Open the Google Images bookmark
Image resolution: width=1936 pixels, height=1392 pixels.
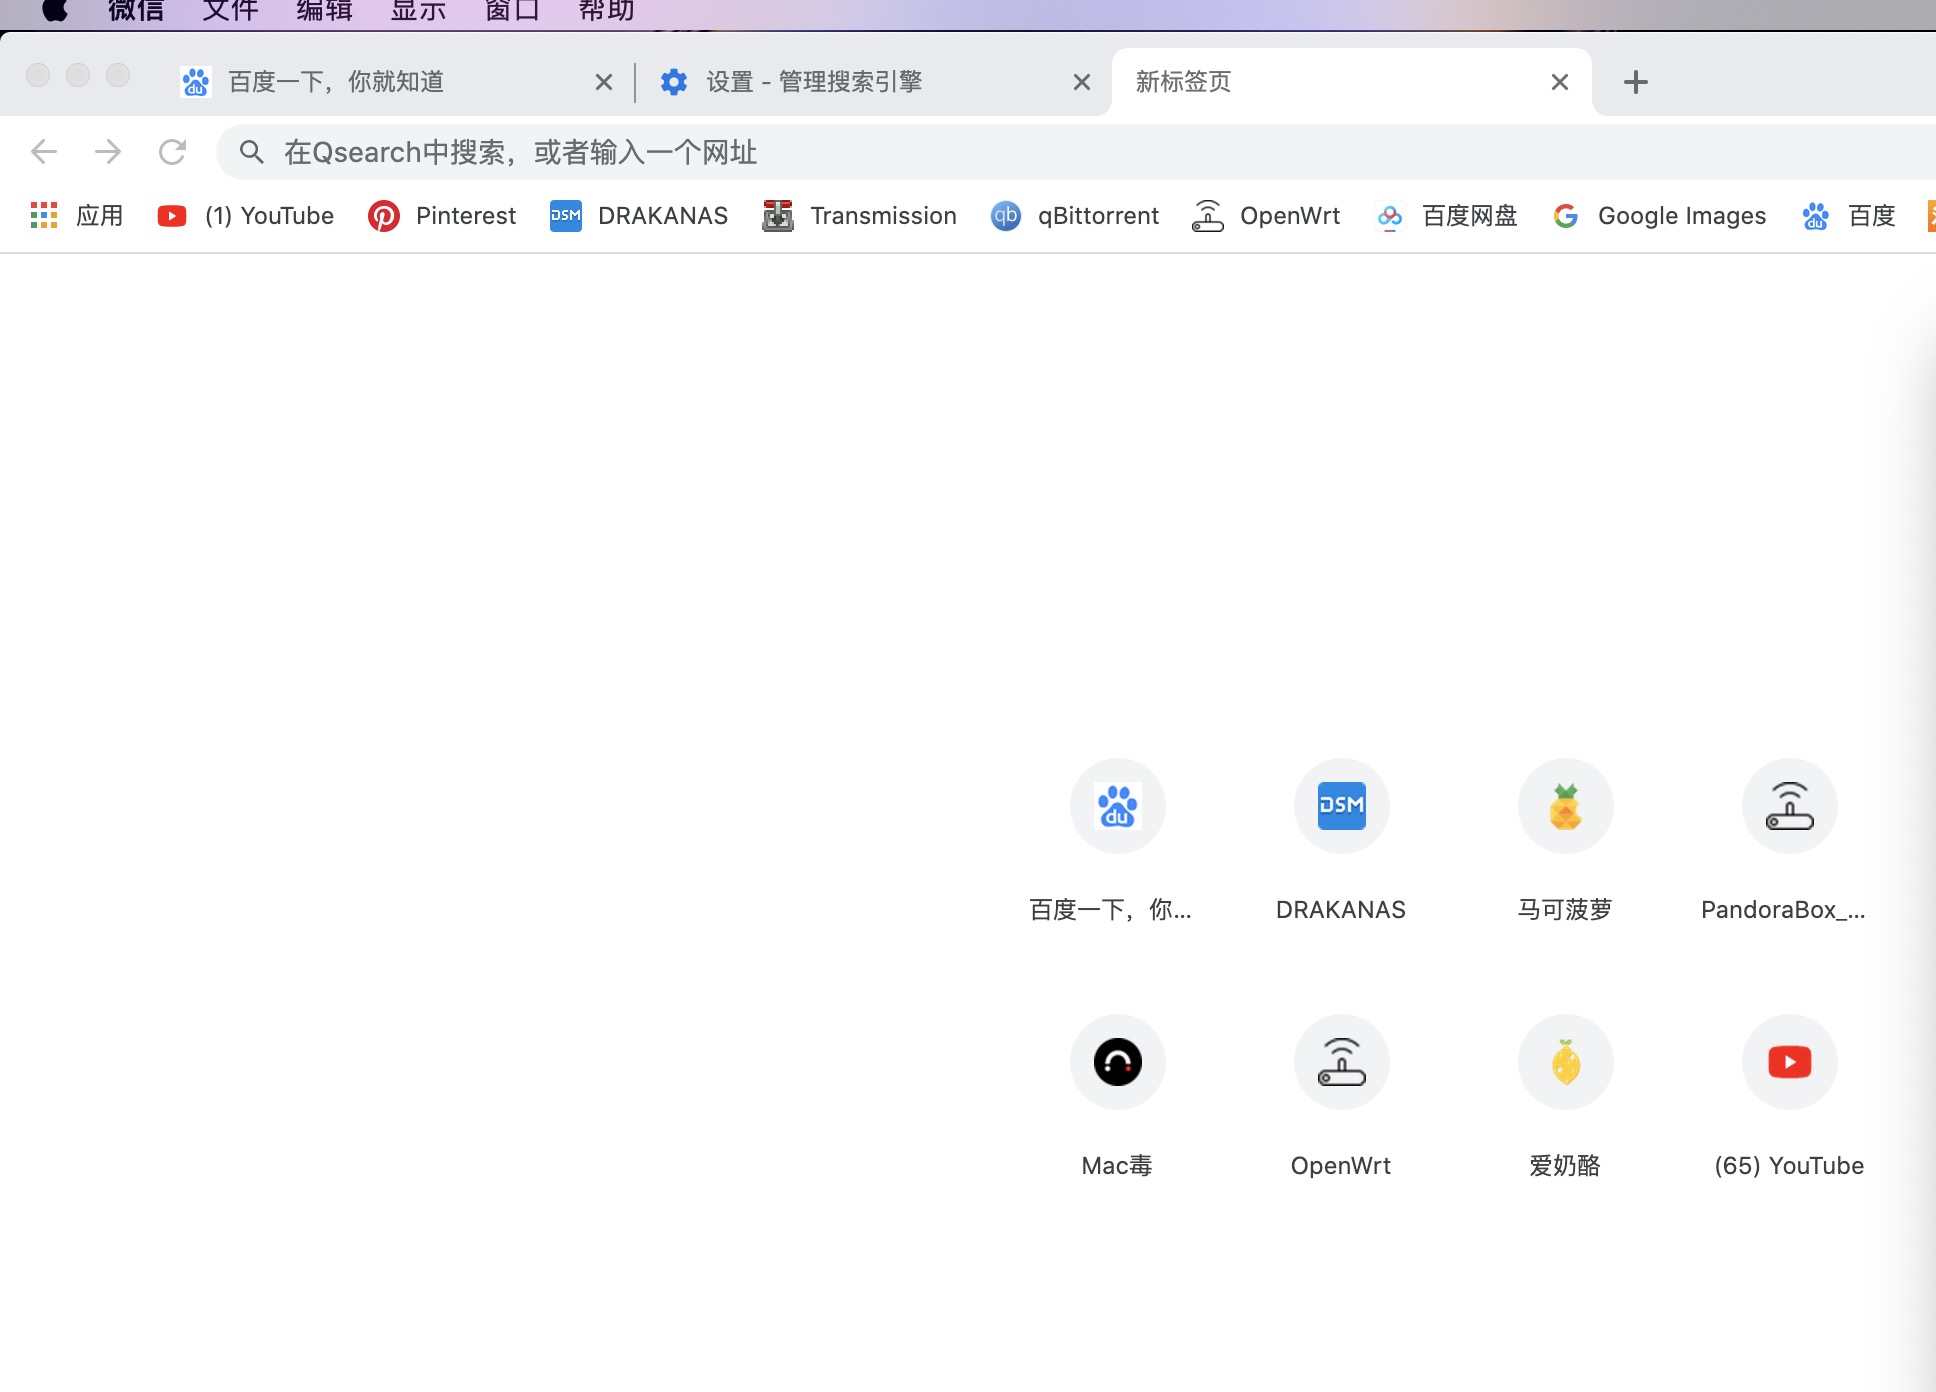pos(1660,216)
